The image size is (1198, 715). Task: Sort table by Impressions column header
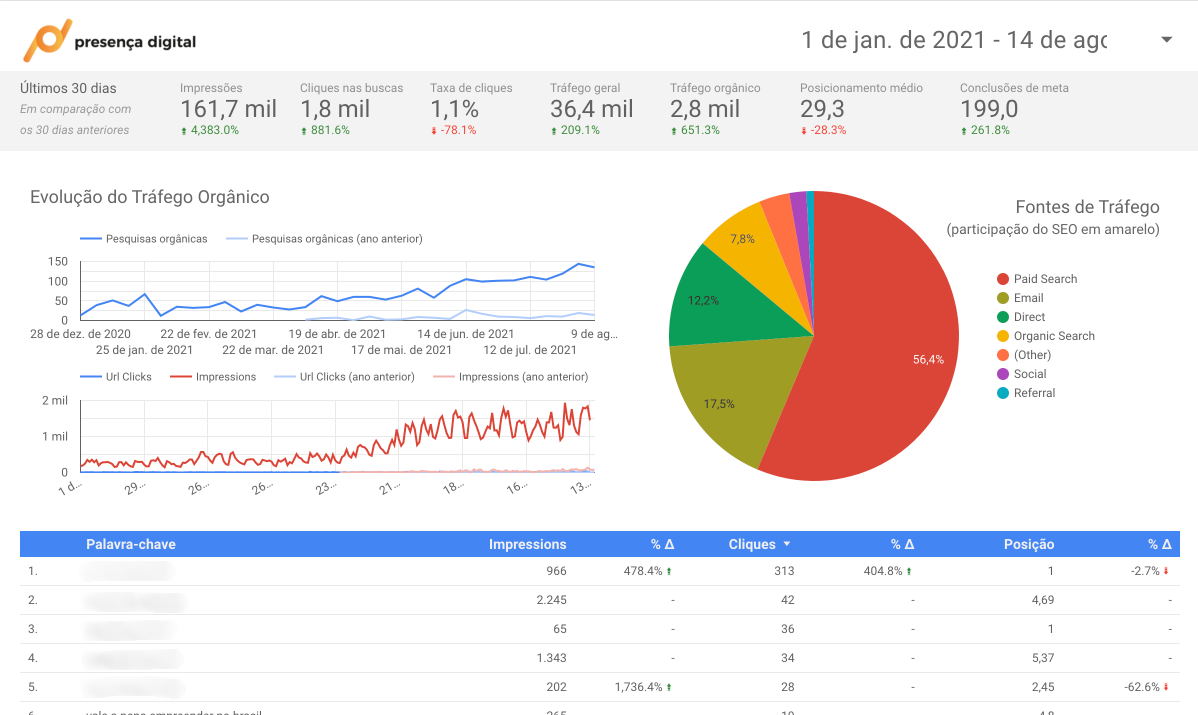click(x=527, y=545)
